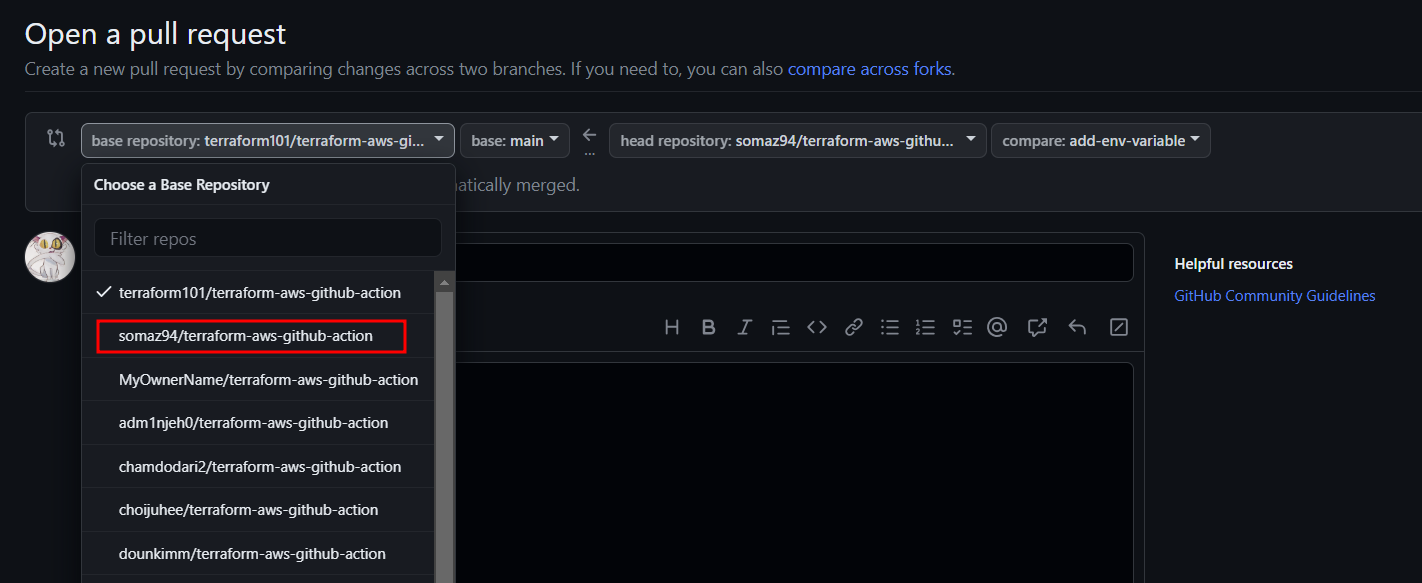This screenshot has height=583, width=1422.
Task: Select dounkimm/terraform-aws-github-action repository
Action: click(x=259, y=554)
